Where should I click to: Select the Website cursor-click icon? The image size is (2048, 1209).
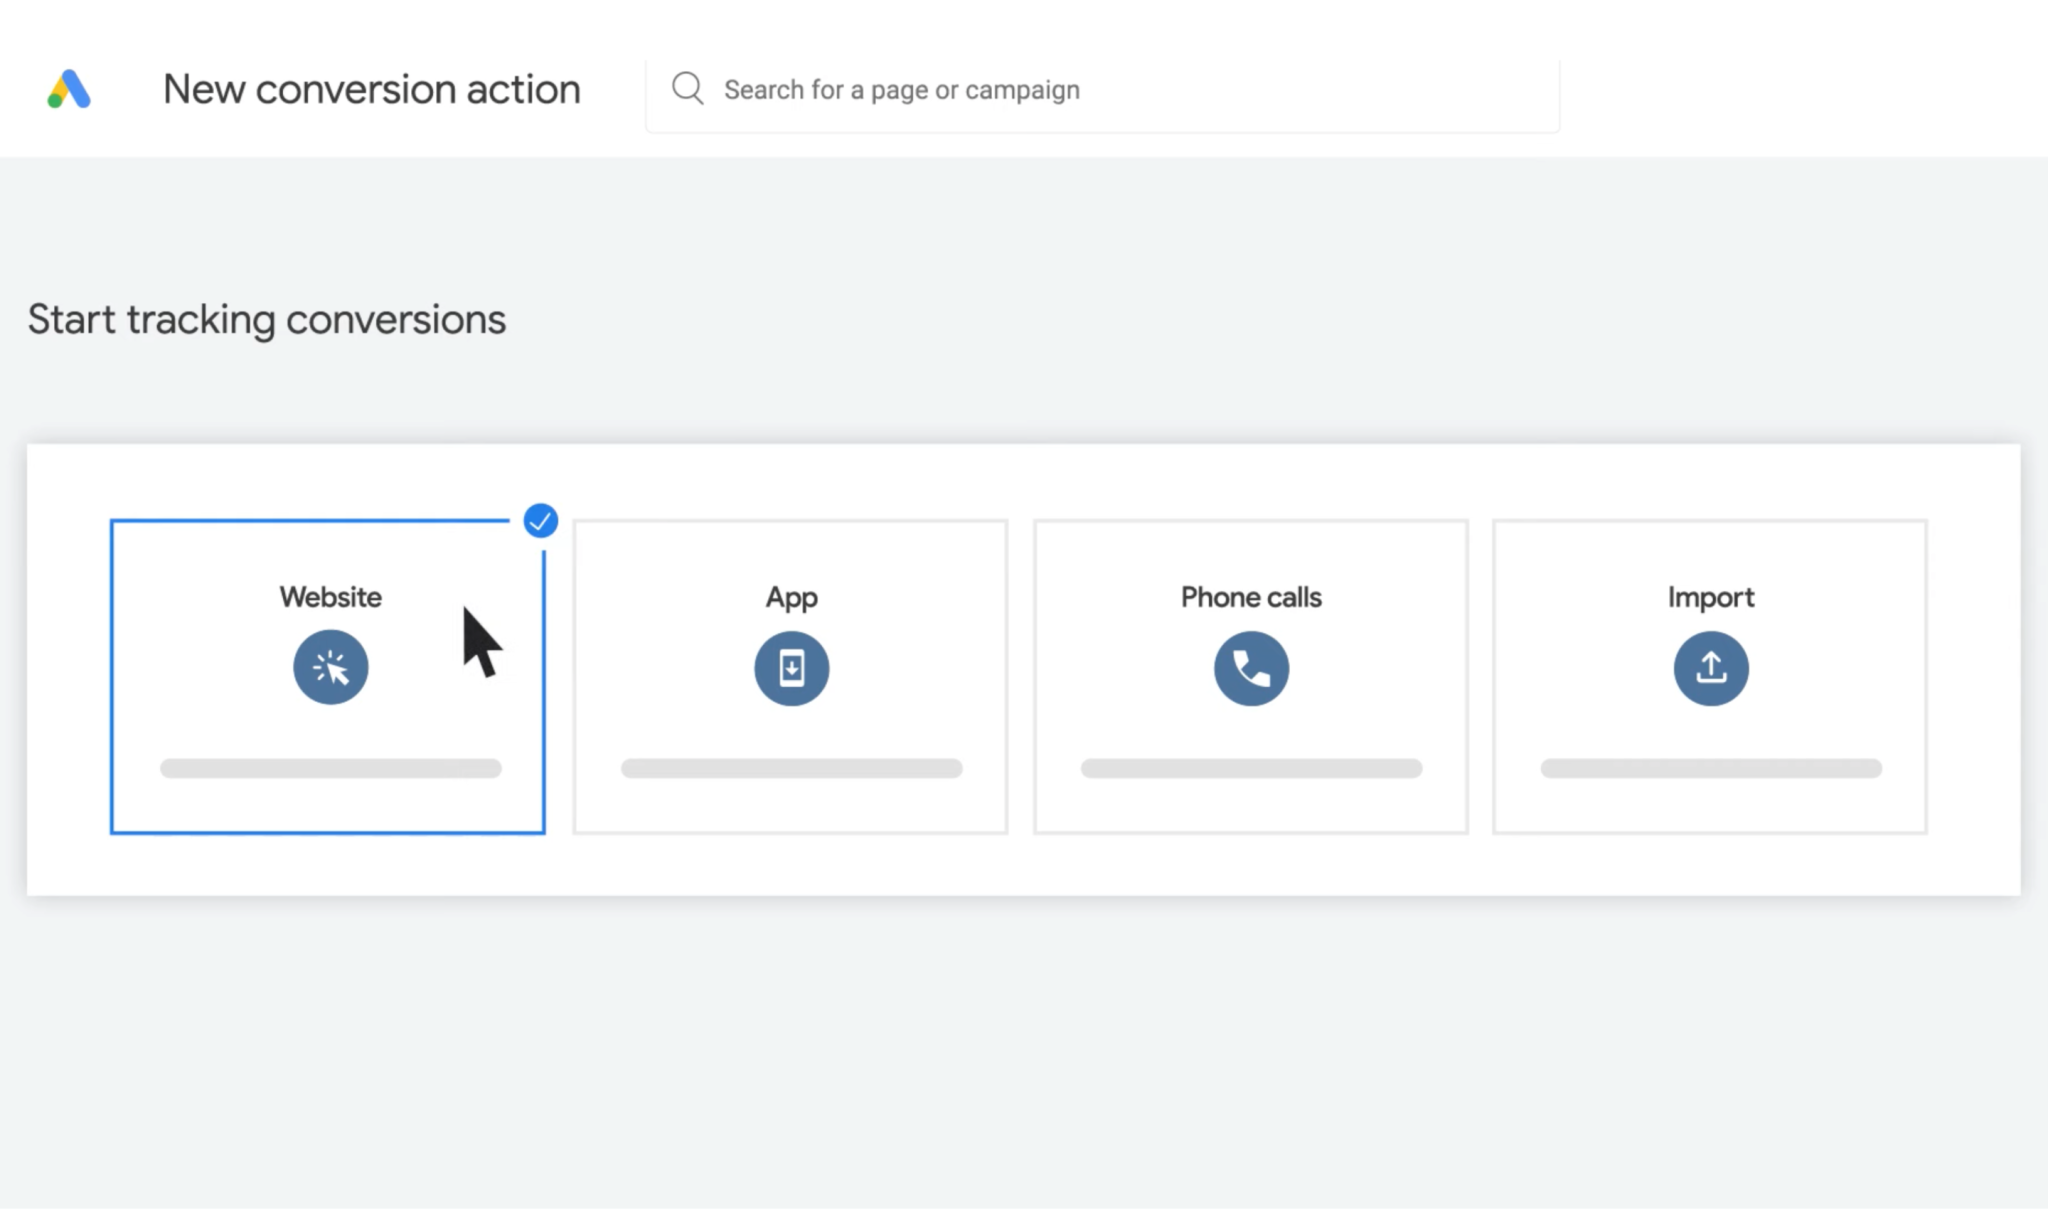[330, 667]
